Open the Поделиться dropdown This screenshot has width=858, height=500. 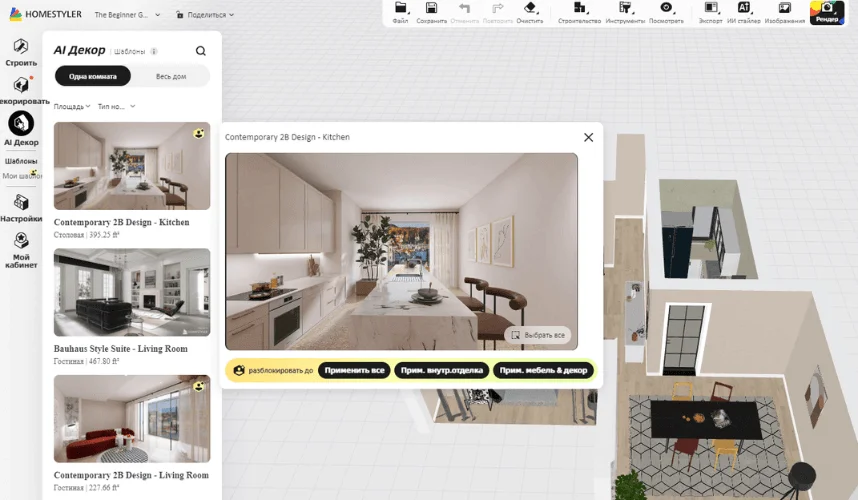[205, 15]
